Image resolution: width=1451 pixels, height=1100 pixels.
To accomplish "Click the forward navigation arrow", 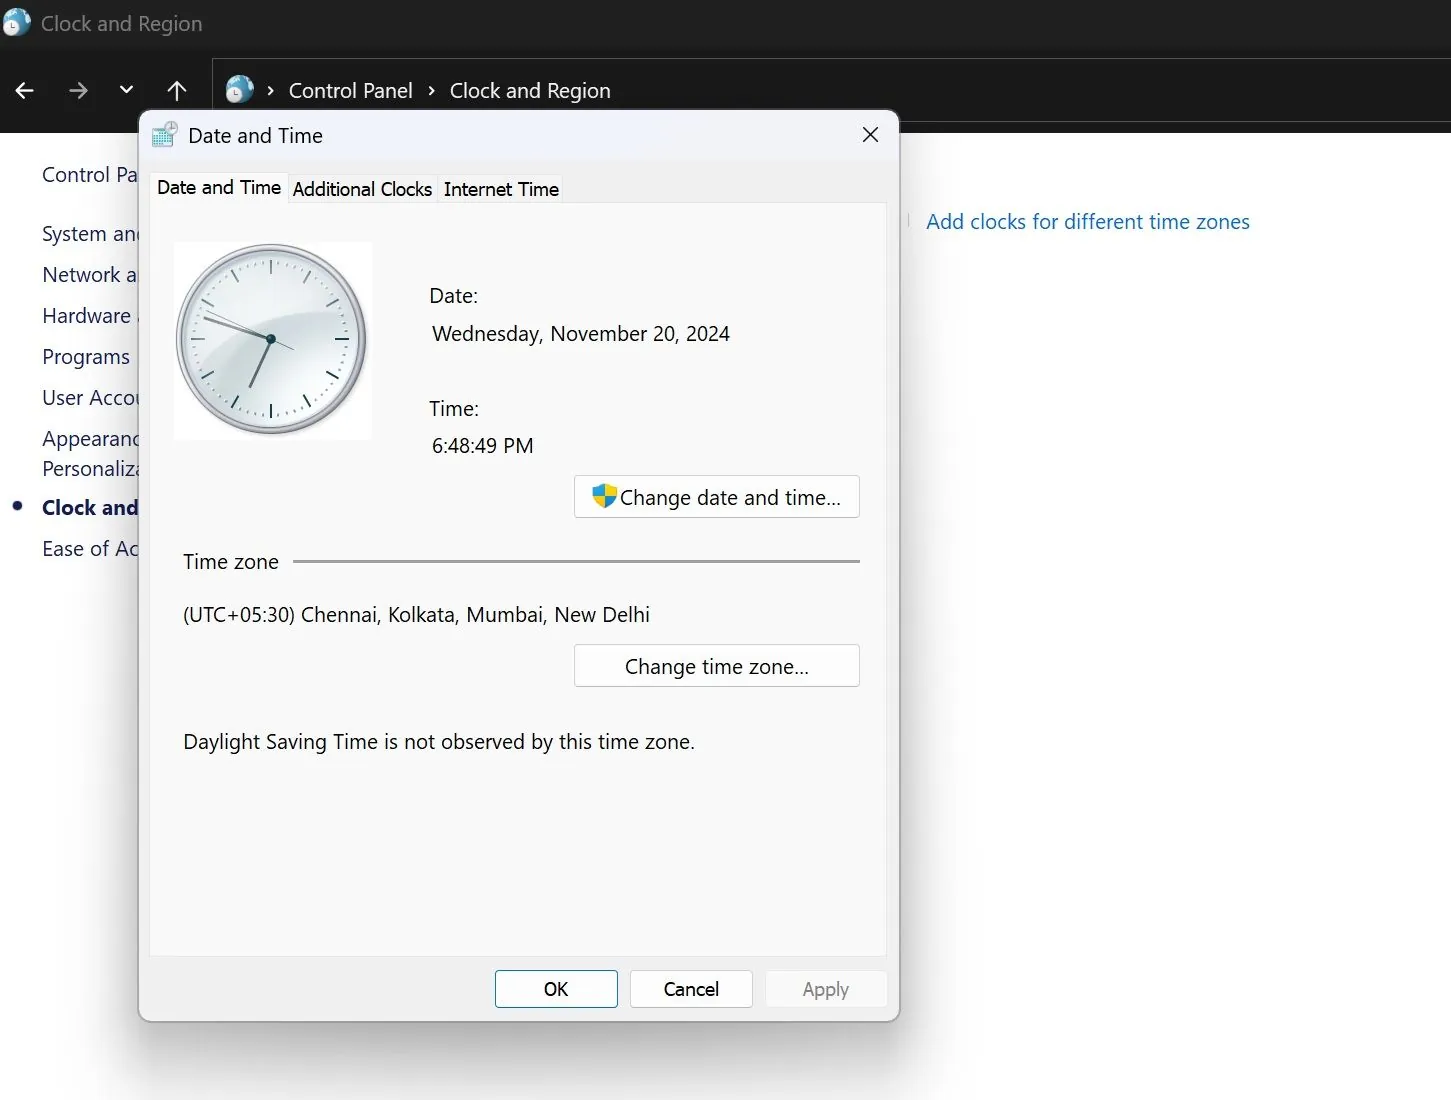I will pos(78,91).
